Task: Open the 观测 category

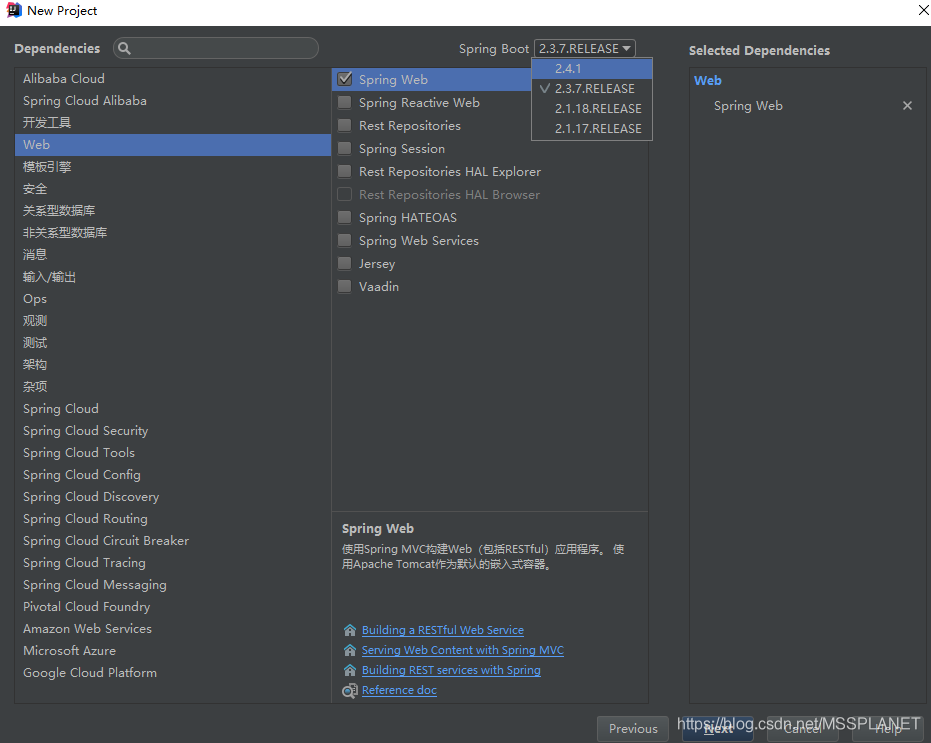Action: point(173,321)
